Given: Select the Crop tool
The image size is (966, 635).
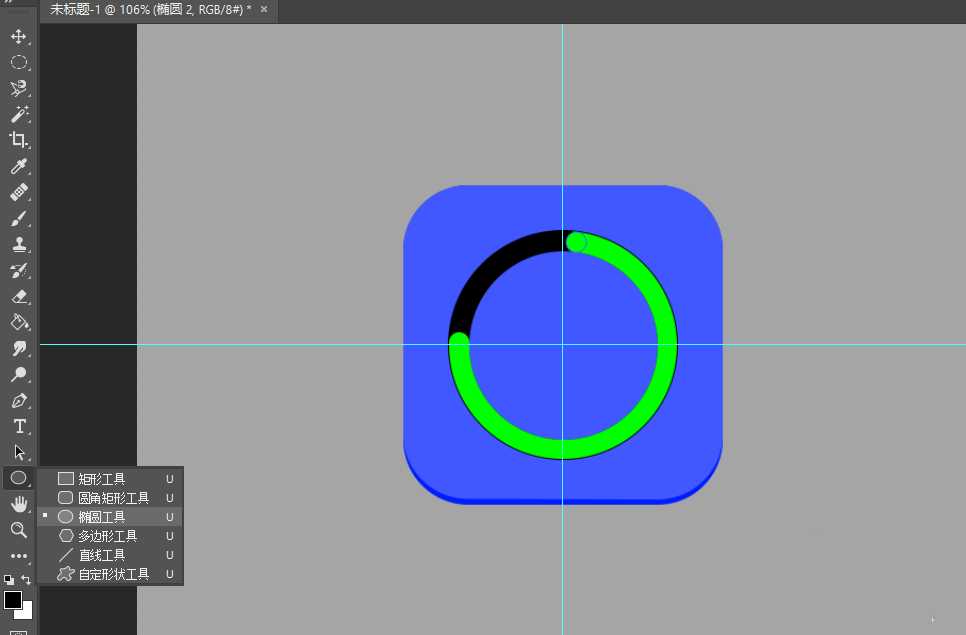Looking at the screenshot, I should (18, 140).
